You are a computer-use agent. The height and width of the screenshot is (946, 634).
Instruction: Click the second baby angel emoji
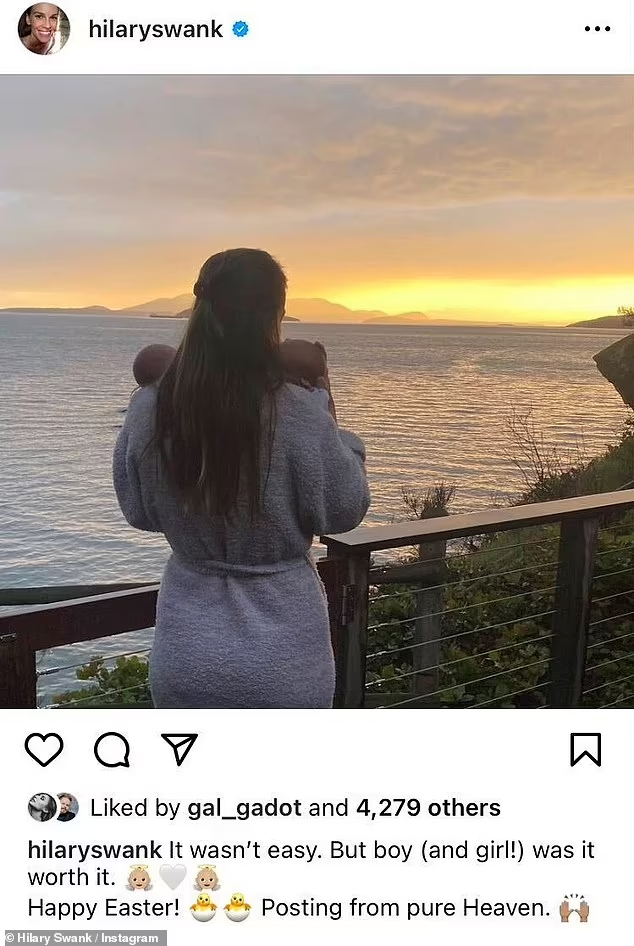point(207,878)
